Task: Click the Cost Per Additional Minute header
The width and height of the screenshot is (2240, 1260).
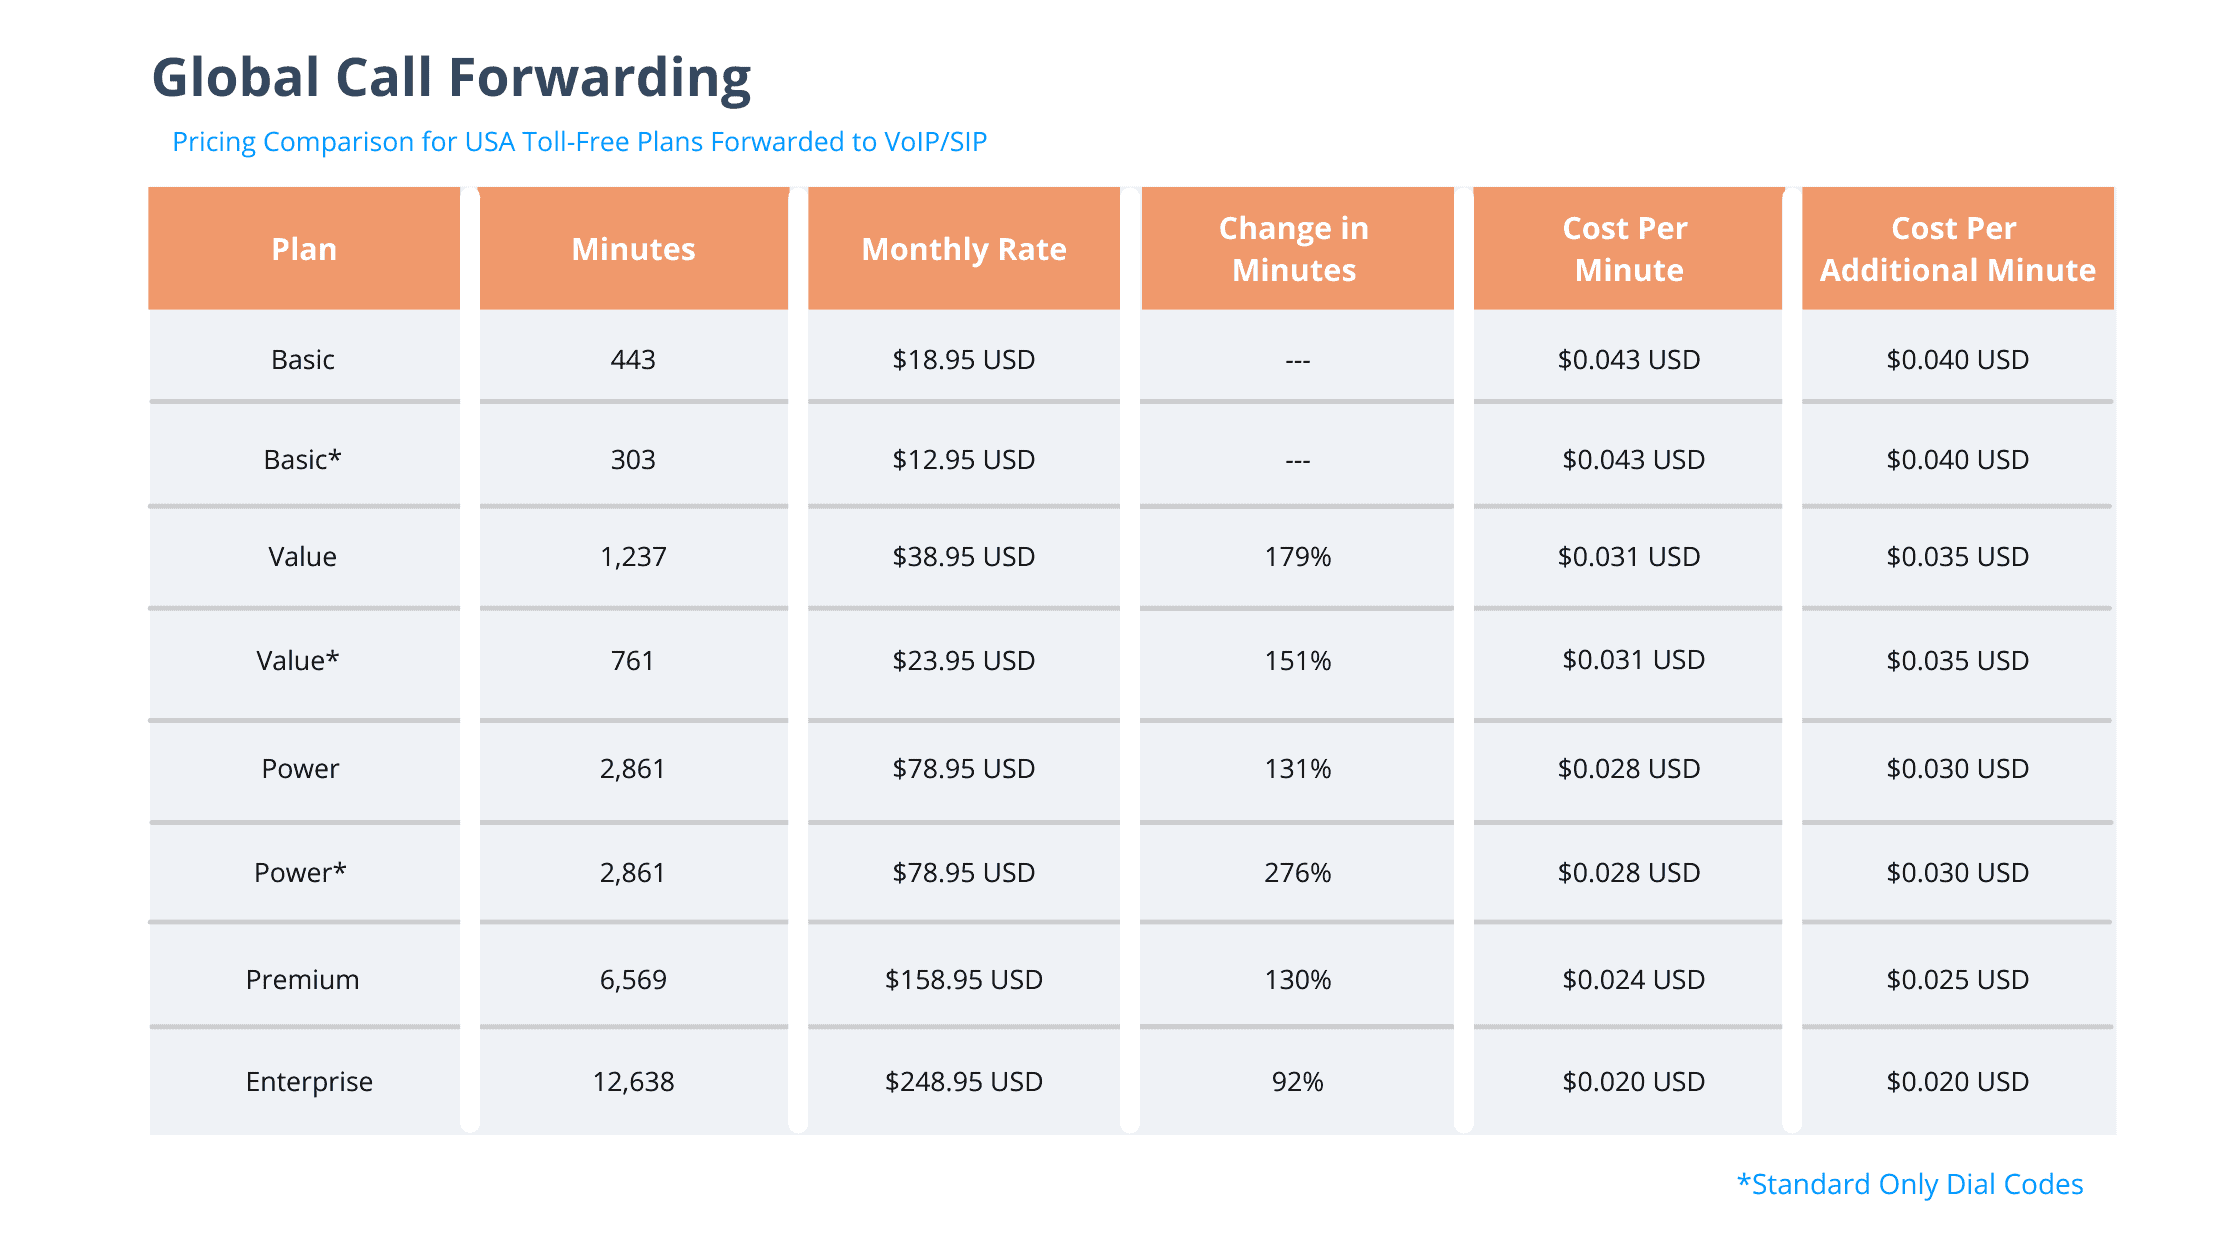Action: tap(1957, 249)
